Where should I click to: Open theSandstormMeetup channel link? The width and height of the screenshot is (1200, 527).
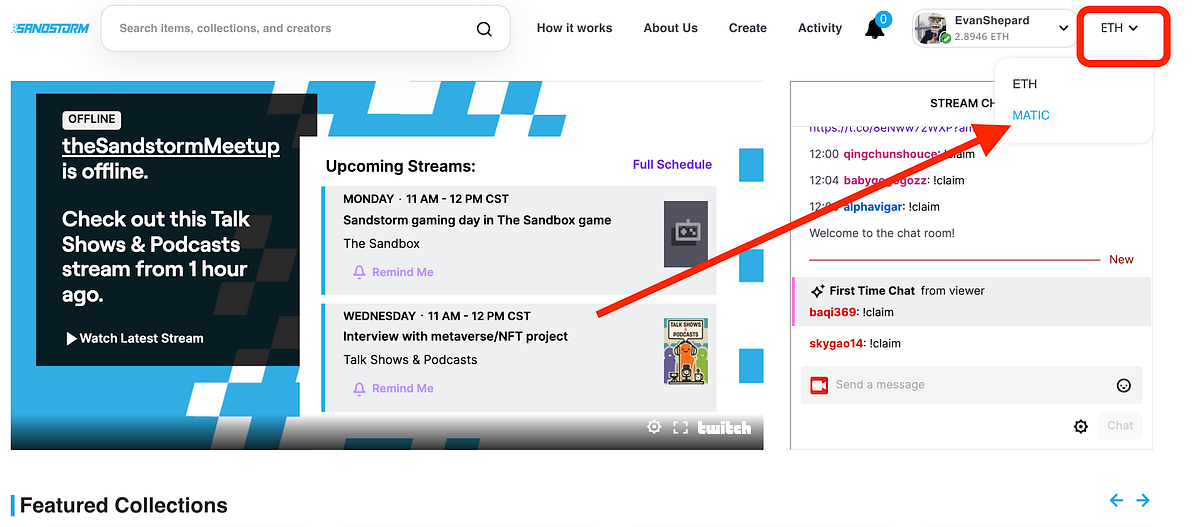[171, 146]
